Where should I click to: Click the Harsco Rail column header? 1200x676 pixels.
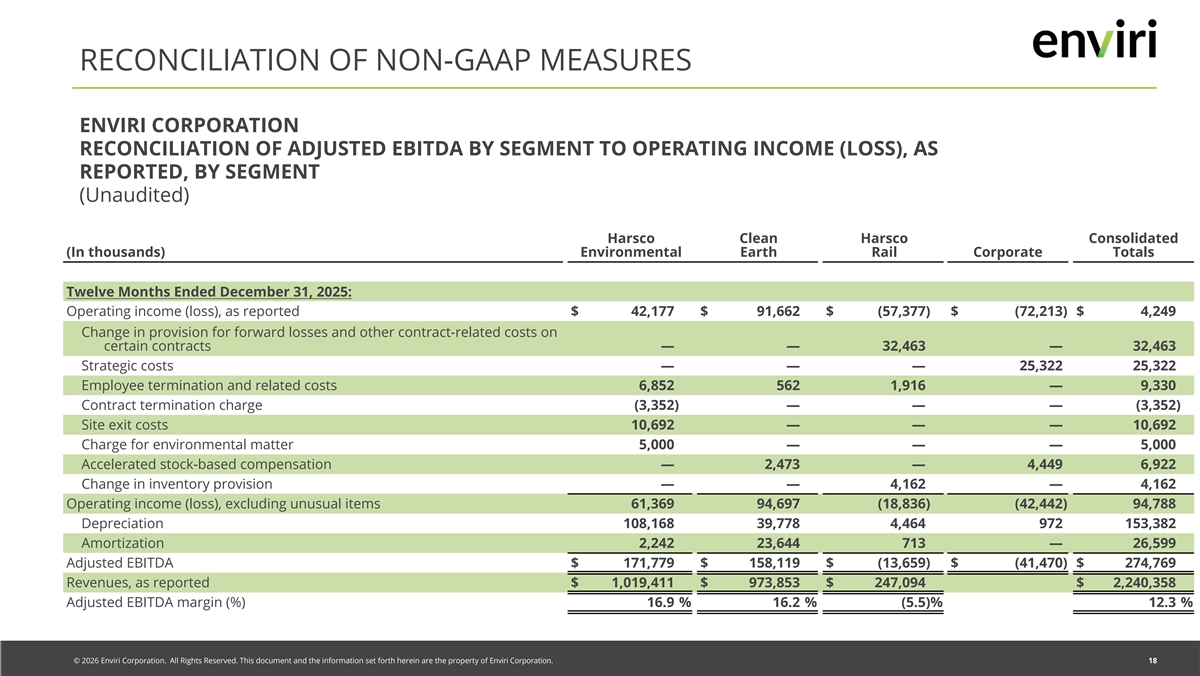(x=883, y=245)
